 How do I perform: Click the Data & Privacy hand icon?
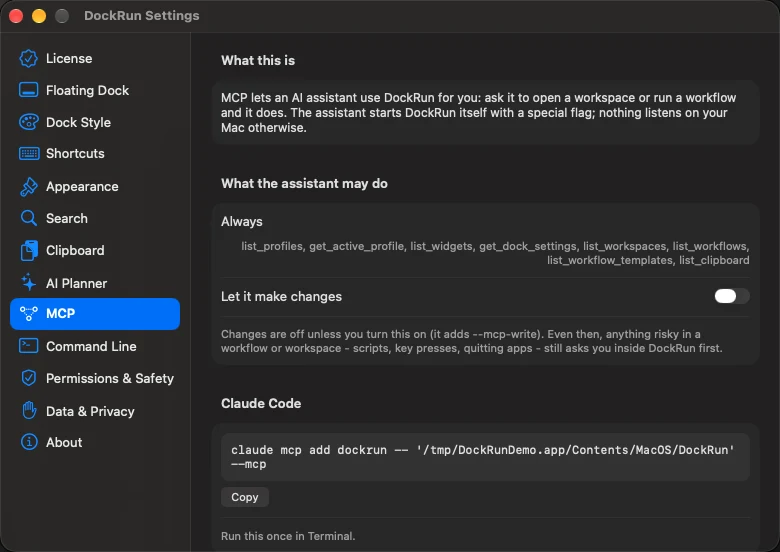29,411
